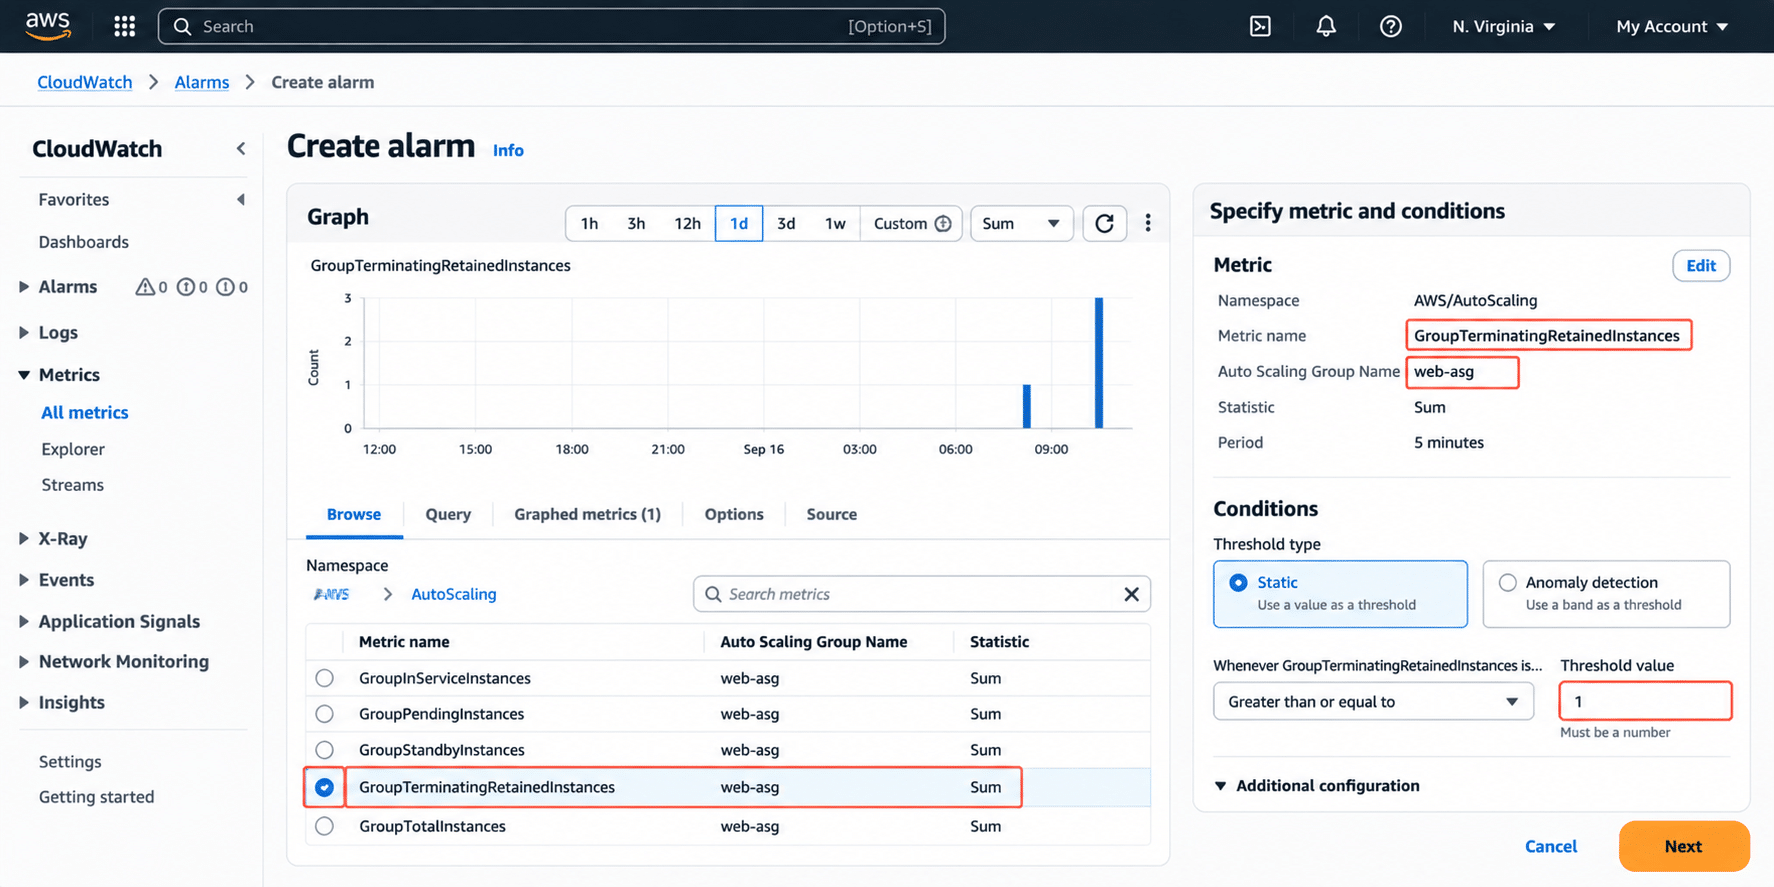Open the notifications bell

tap(1325, 26)
